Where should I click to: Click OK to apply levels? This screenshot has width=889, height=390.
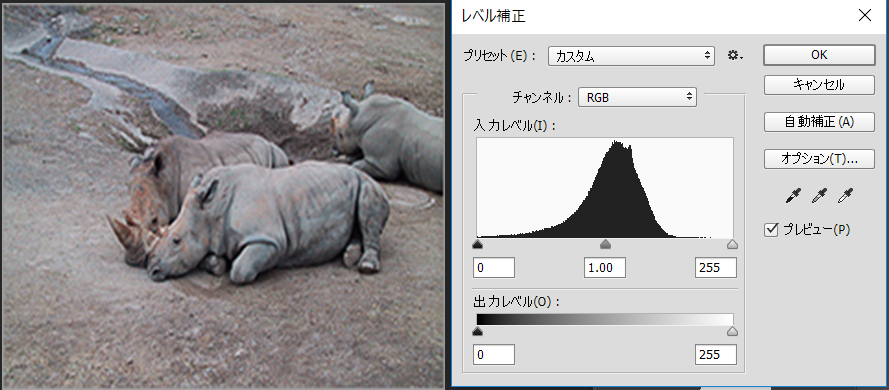(819, 55)
